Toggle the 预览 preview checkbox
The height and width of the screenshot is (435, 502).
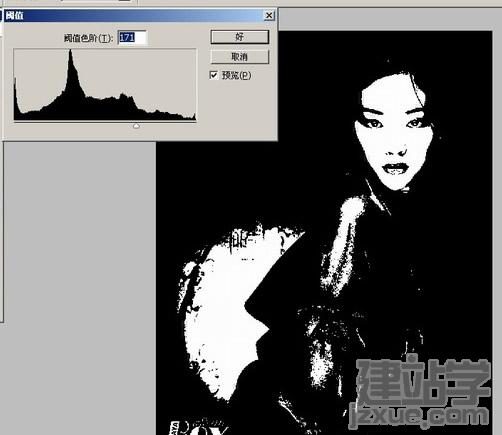(x=214, y=75)
